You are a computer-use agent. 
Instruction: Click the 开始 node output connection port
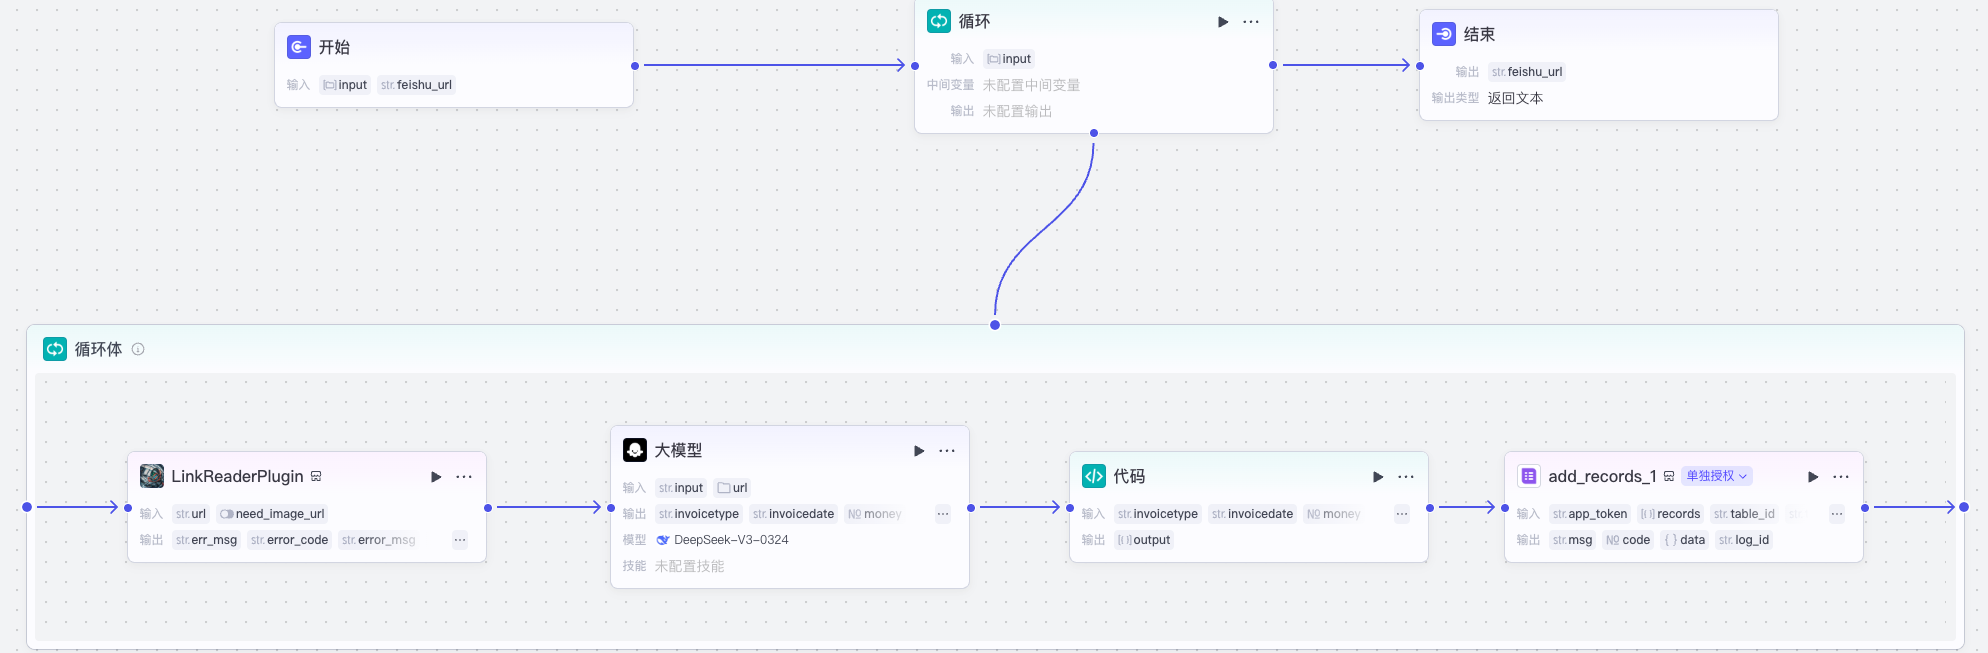tap(635, 66)
